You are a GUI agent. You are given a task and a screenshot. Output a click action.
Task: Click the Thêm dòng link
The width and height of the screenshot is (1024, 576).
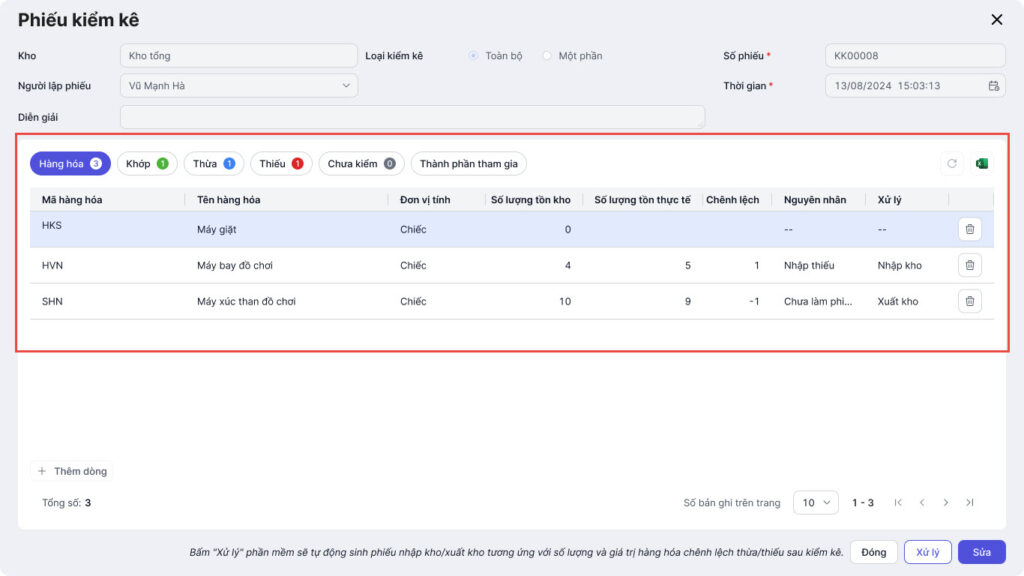point(73,471)
